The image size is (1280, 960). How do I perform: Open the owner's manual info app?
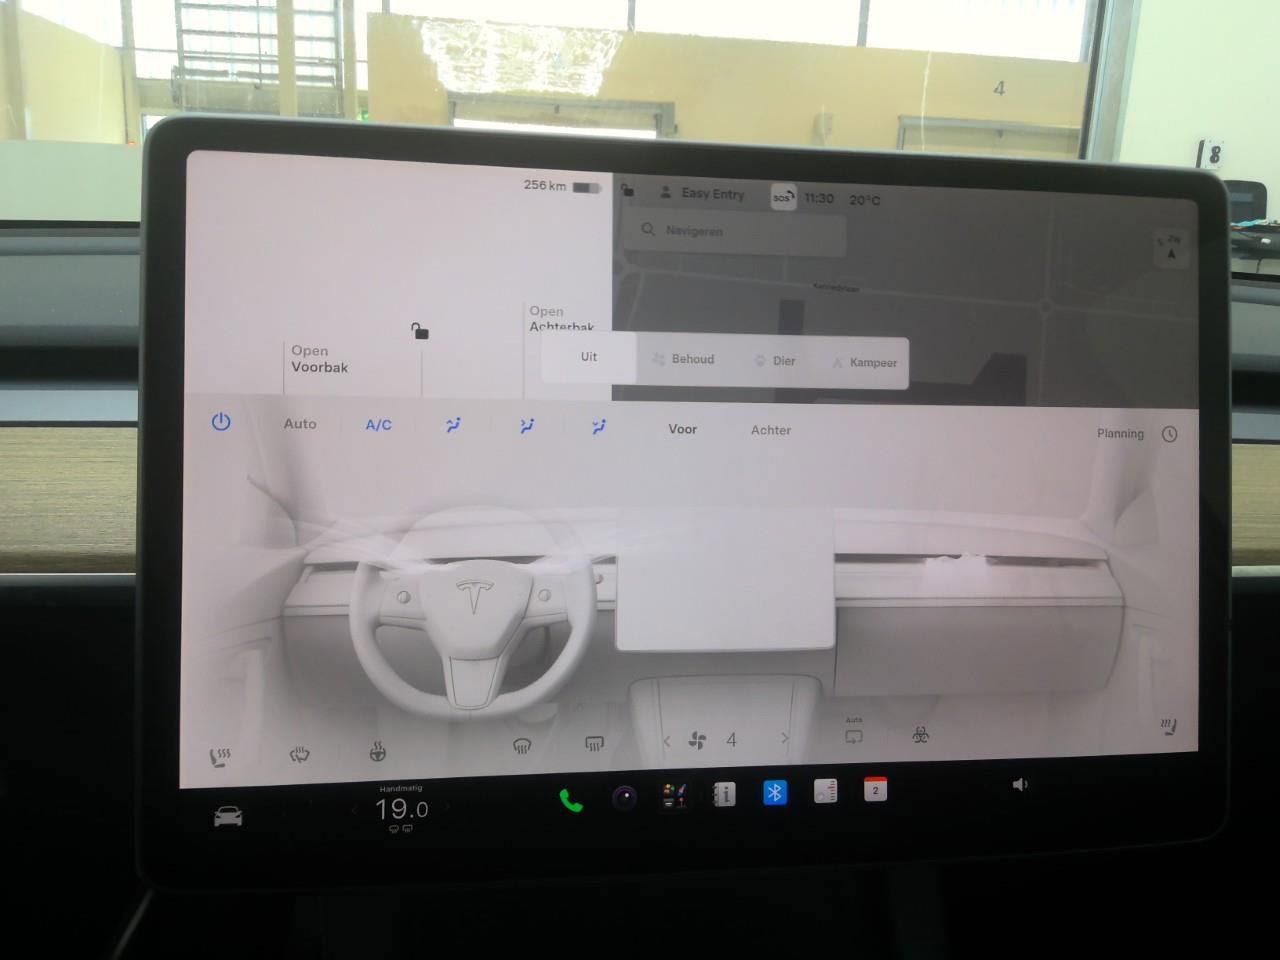tap(723, 794)
